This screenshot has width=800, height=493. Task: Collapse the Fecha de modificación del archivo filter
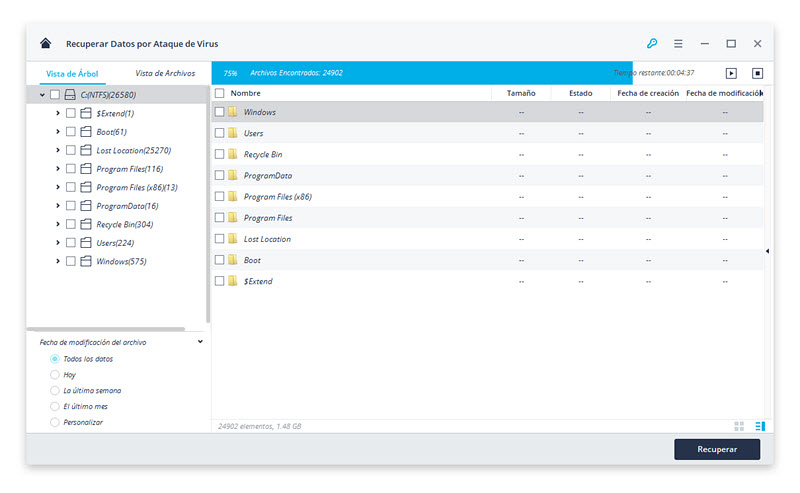[x=201, y=342]
